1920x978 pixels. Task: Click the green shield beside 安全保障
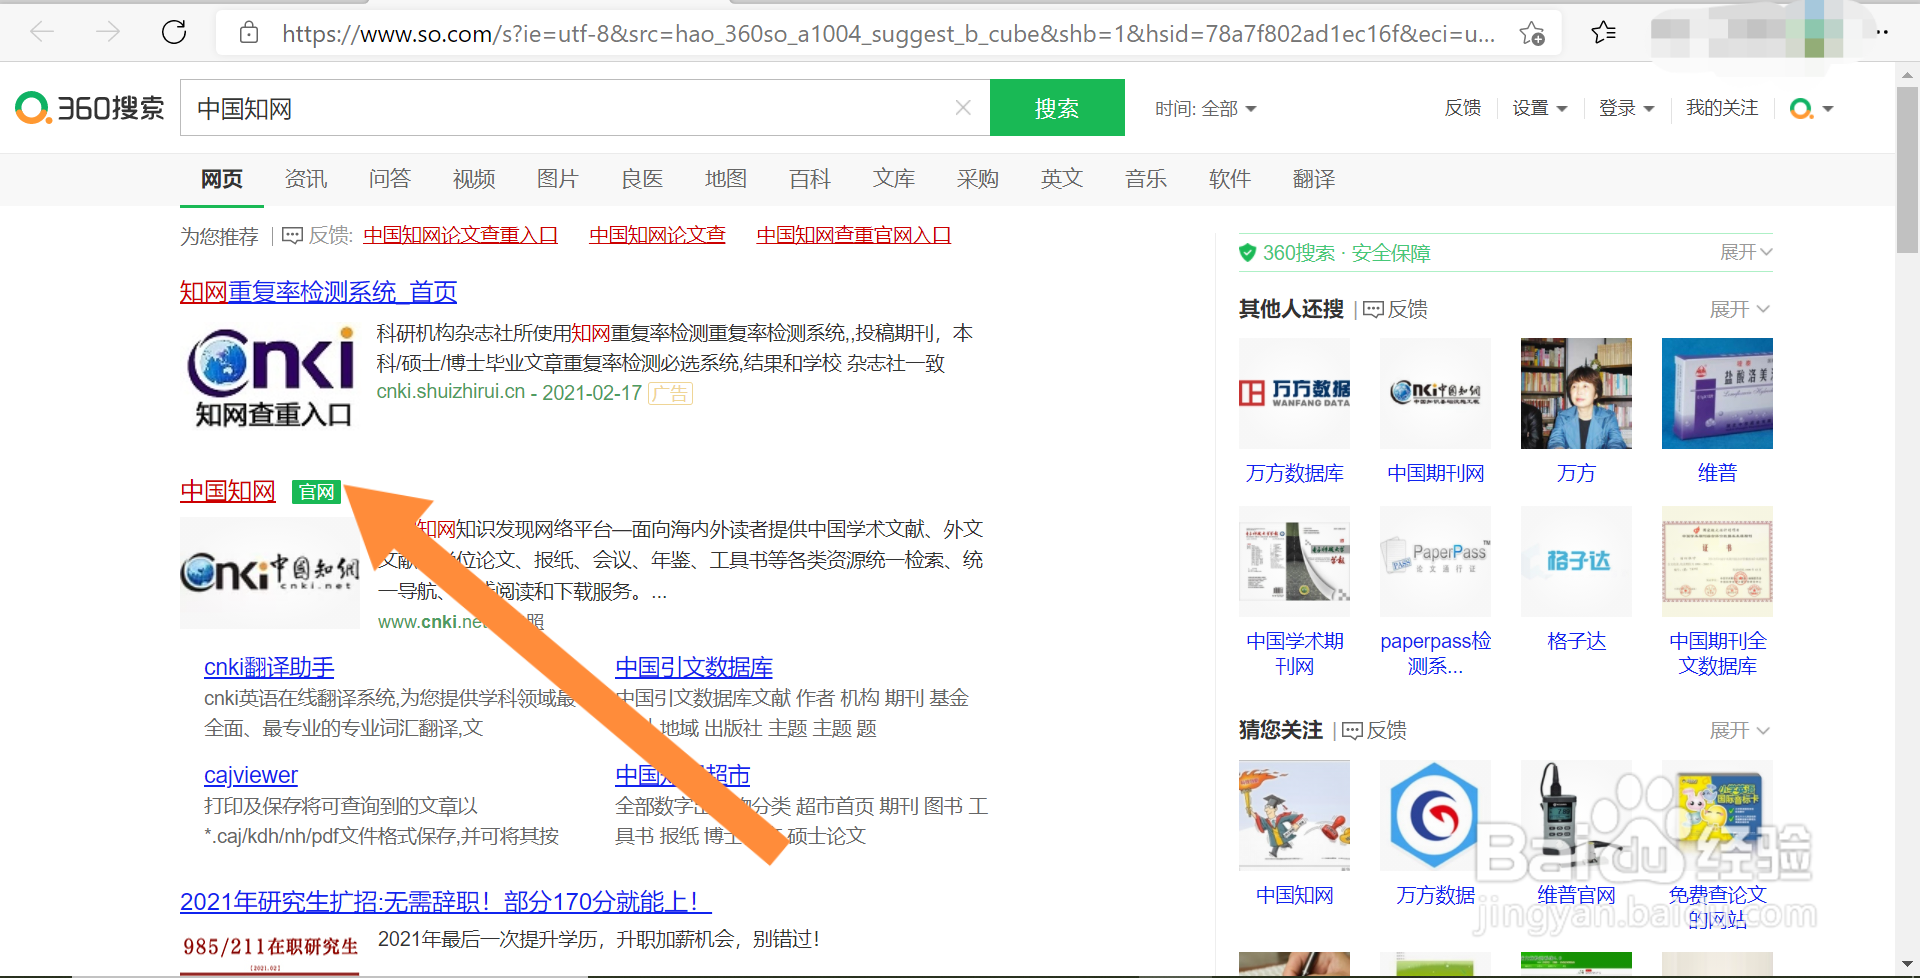(1247, 252)
